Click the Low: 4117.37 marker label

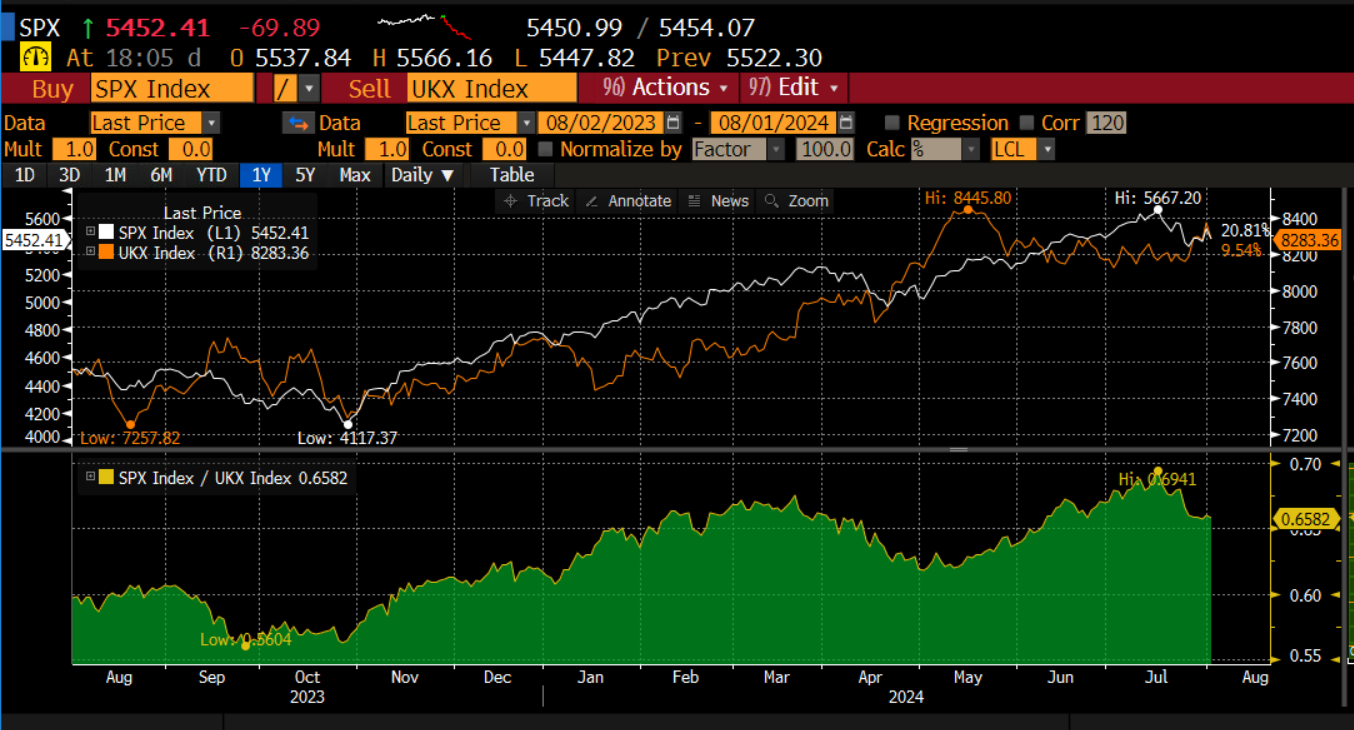[x=348, y=437]
